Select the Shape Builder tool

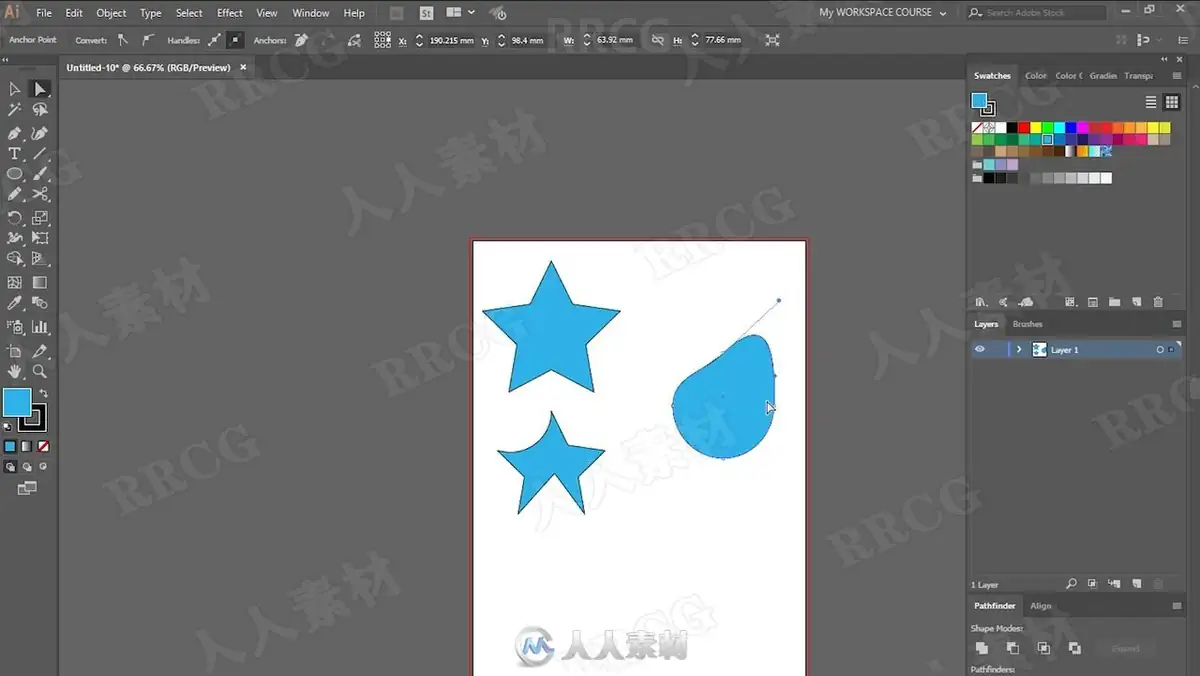(x=15, y=259)
